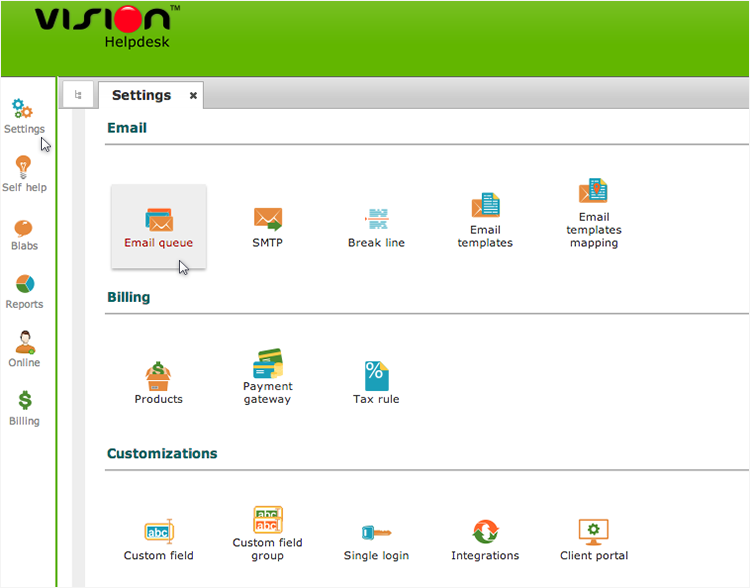
Task: View Reports from the sidebar
Action: pyautogui.click(x=24, y=291)
